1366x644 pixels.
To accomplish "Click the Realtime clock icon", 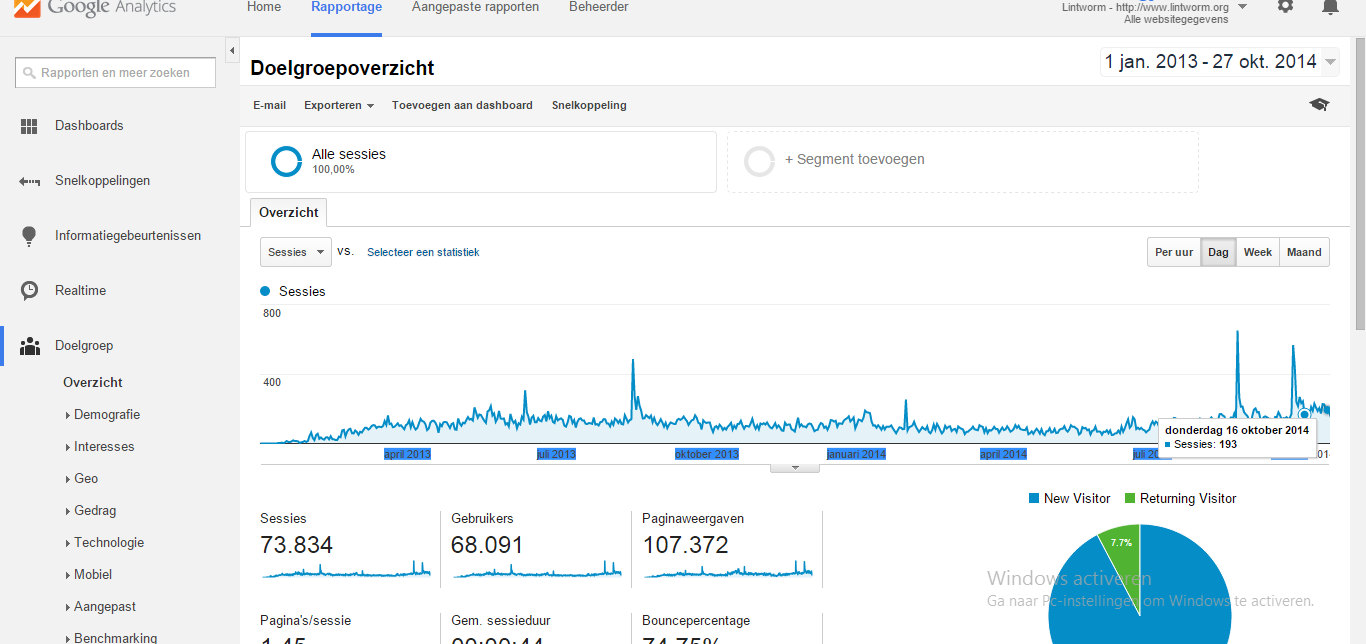I will 30,291.
